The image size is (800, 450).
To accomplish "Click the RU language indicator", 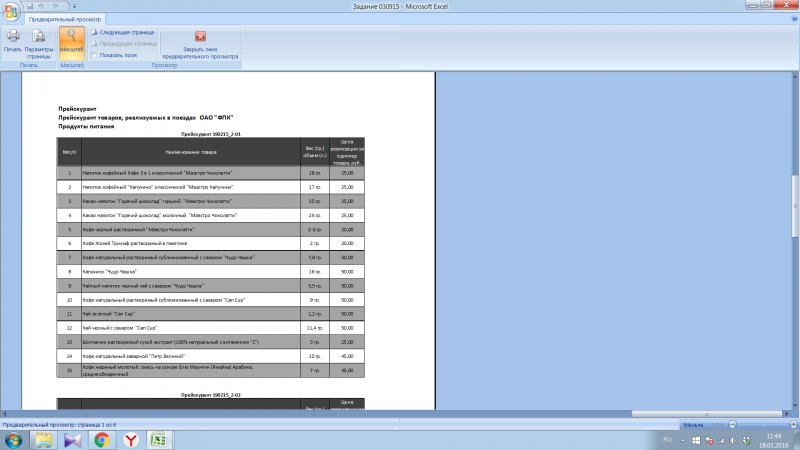I will (x=667, y=439).
